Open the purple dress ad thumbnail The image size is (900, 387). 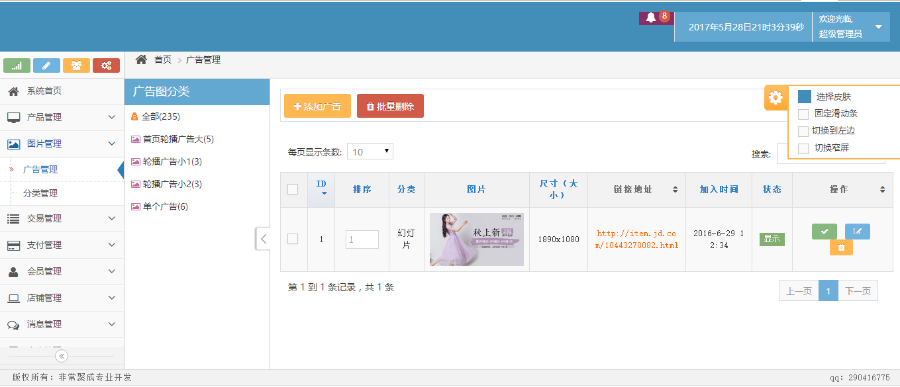[x=477, y=239]
